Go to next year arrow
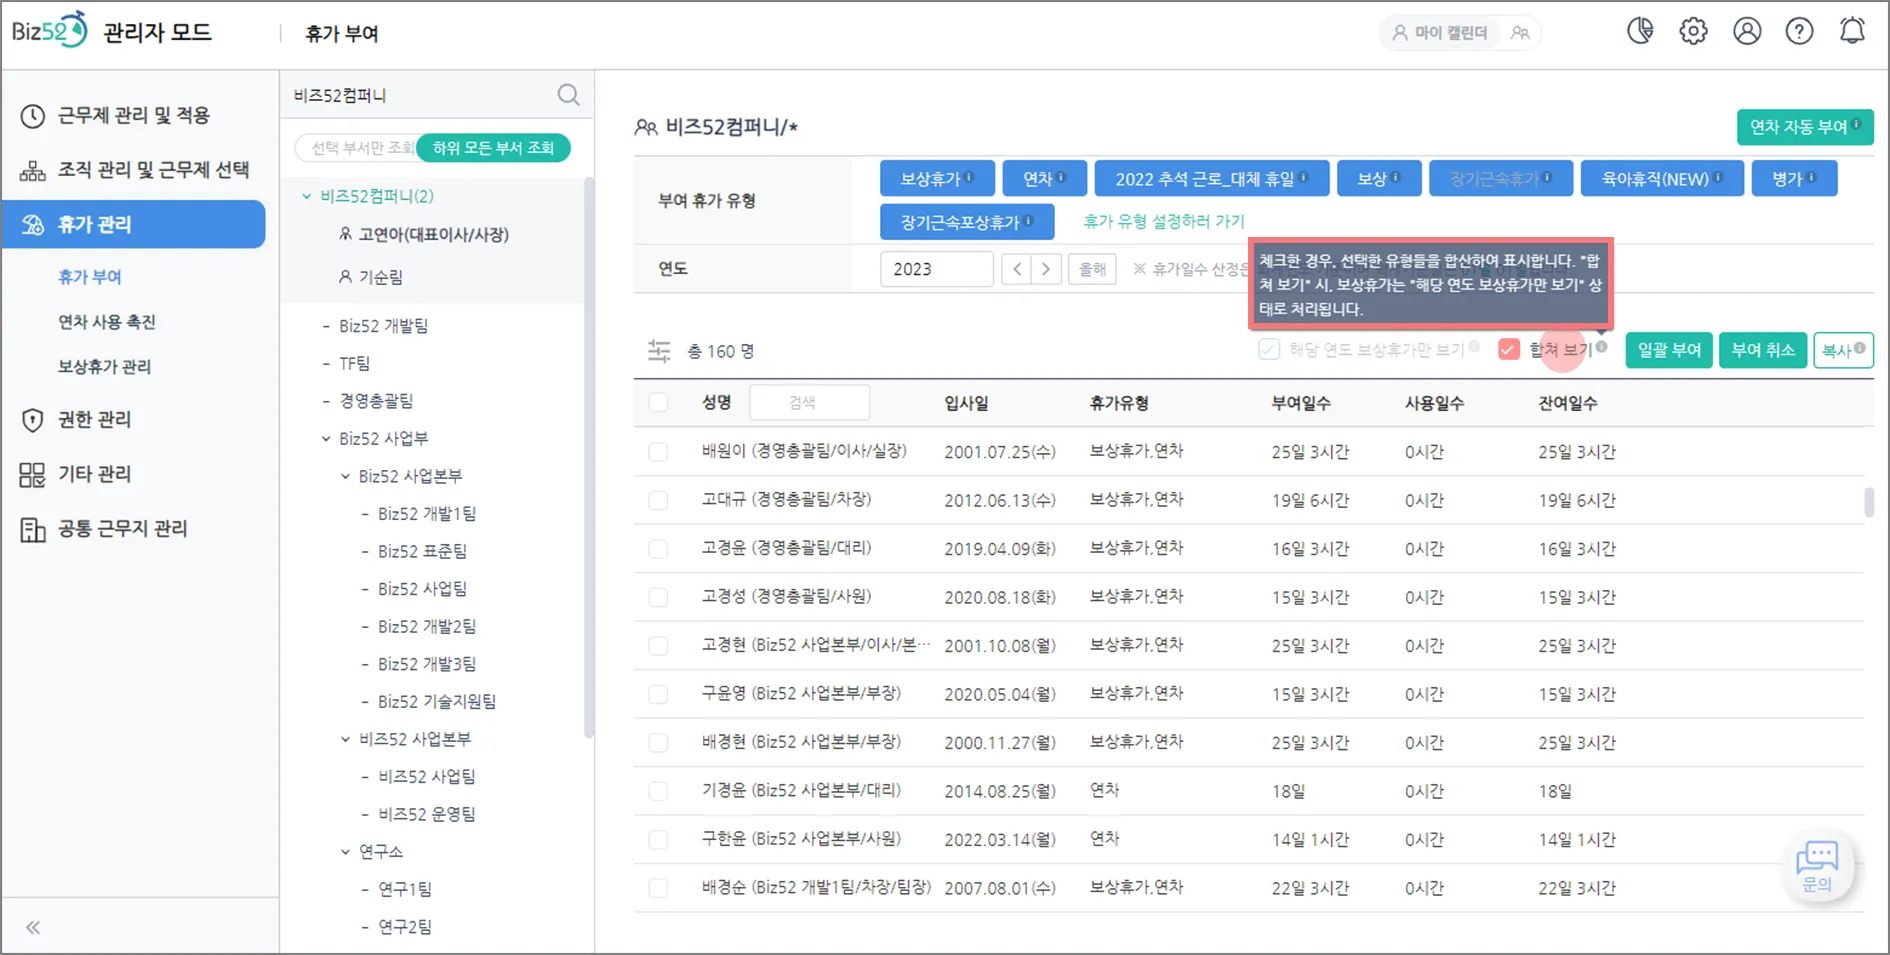Viewport: 1890px width, 955px height. (1046, 269)
